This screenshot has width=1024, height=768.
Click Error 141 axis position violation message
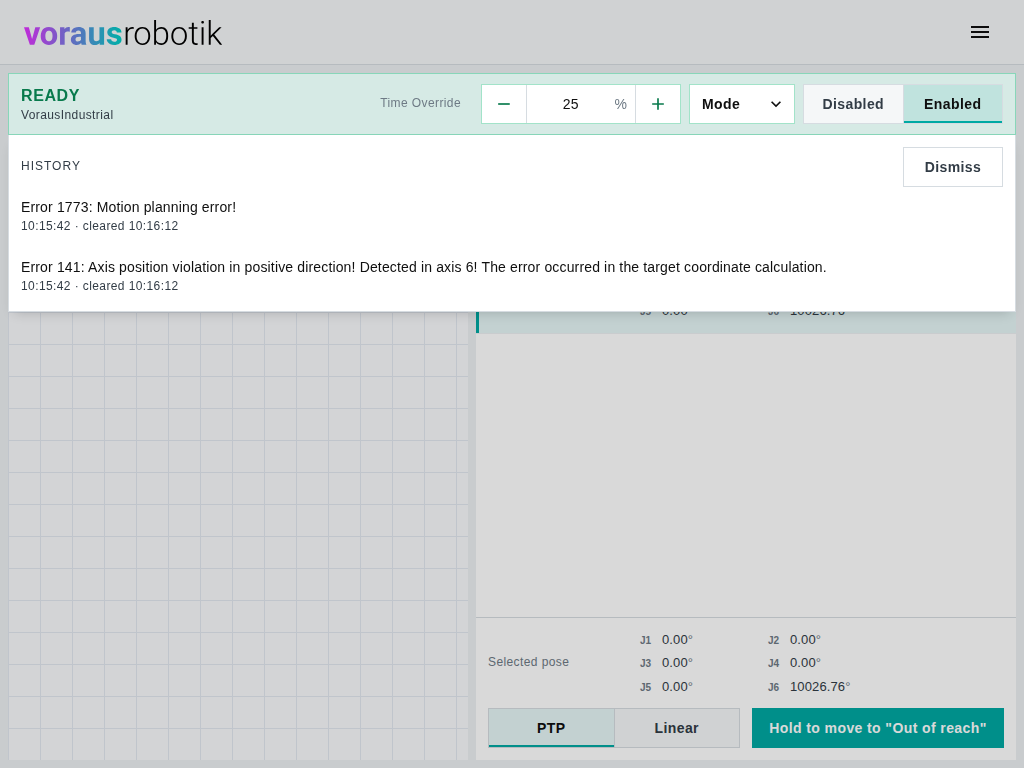click(x=424, y=267)
